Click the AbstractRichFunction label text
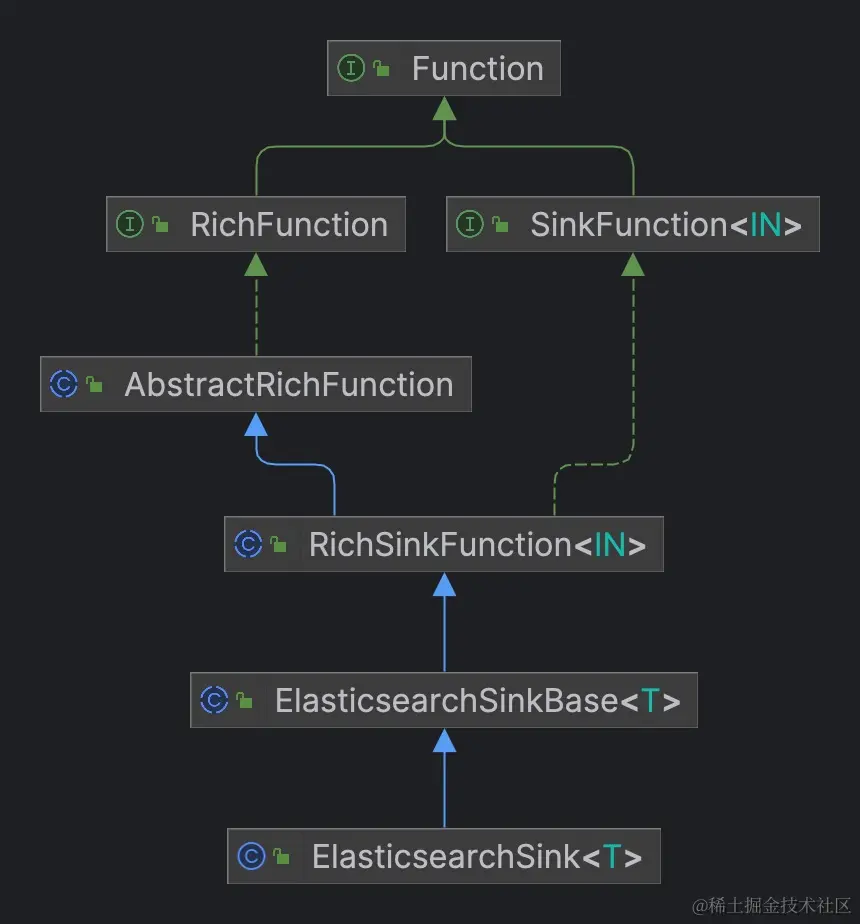860x924 pixels. tap(289, 384)
